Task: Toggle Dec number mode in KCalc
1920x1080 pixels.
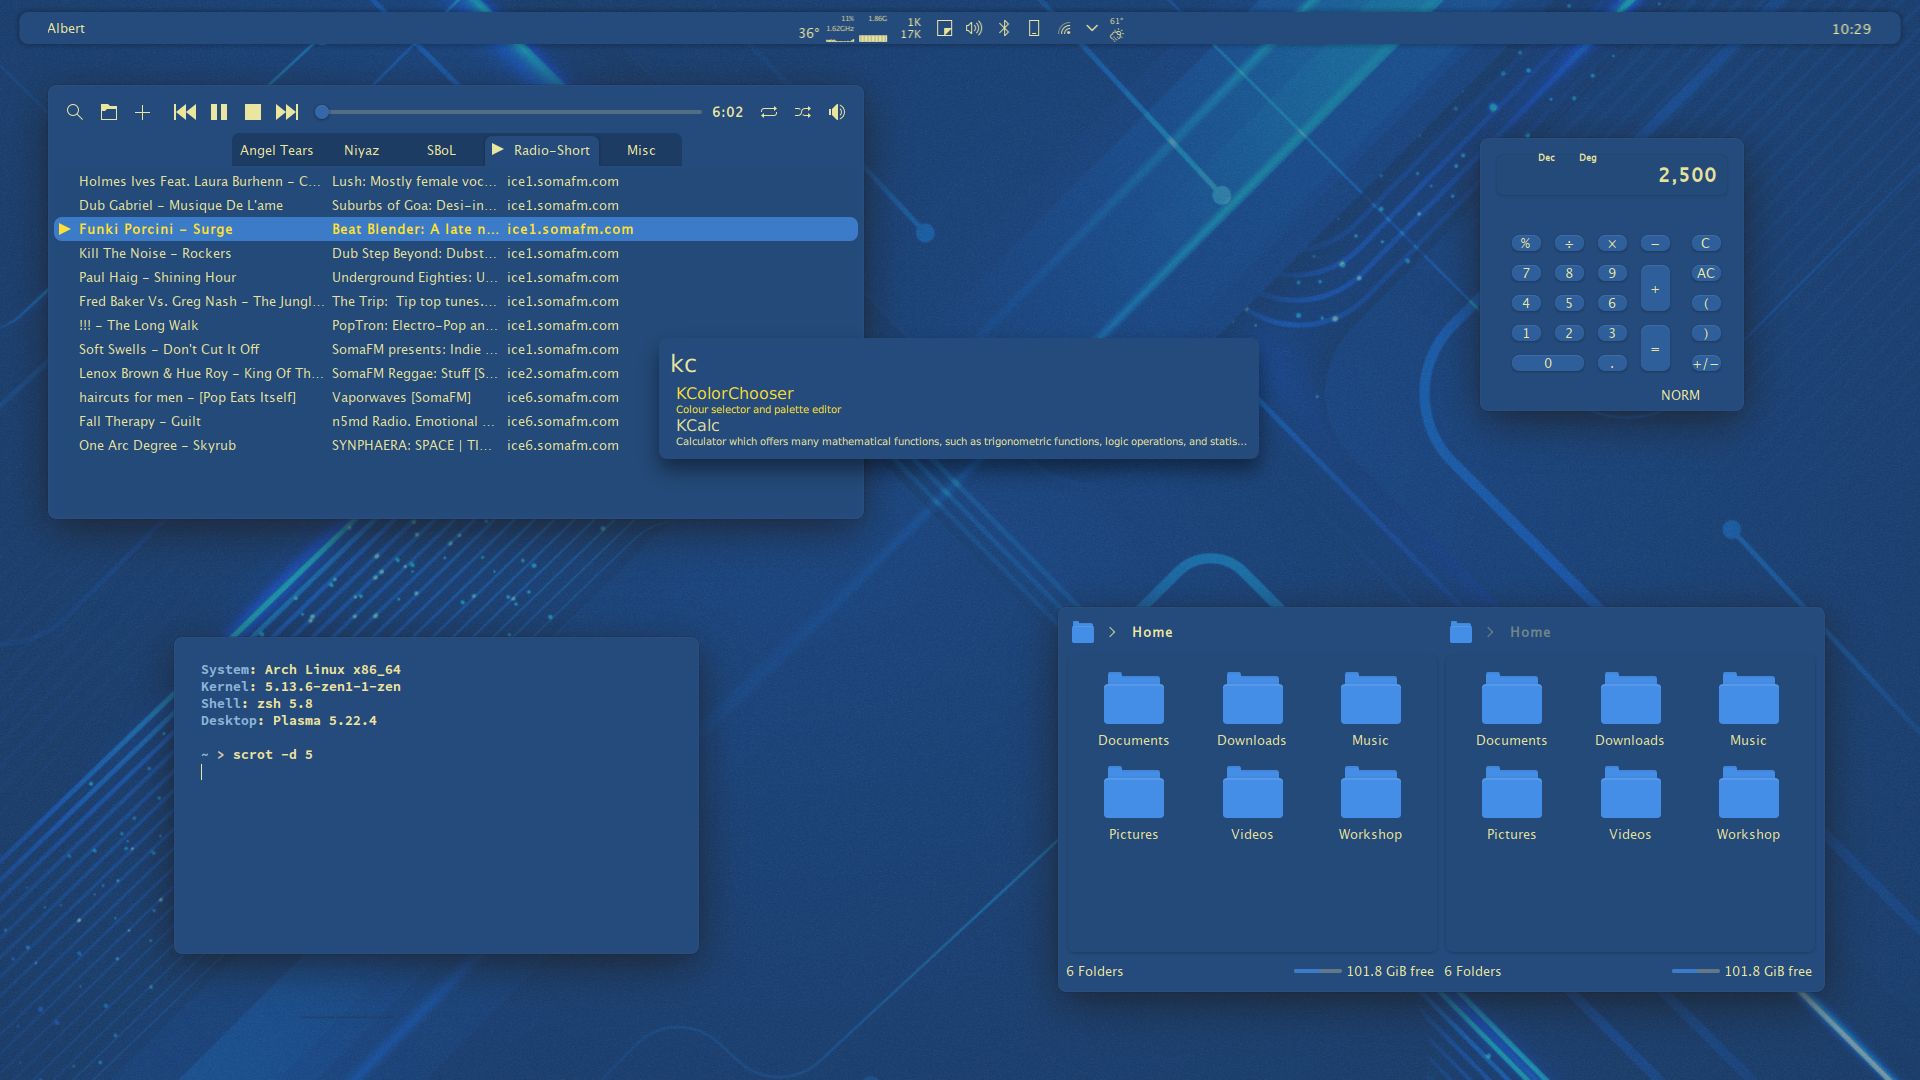Action: 1545,157
